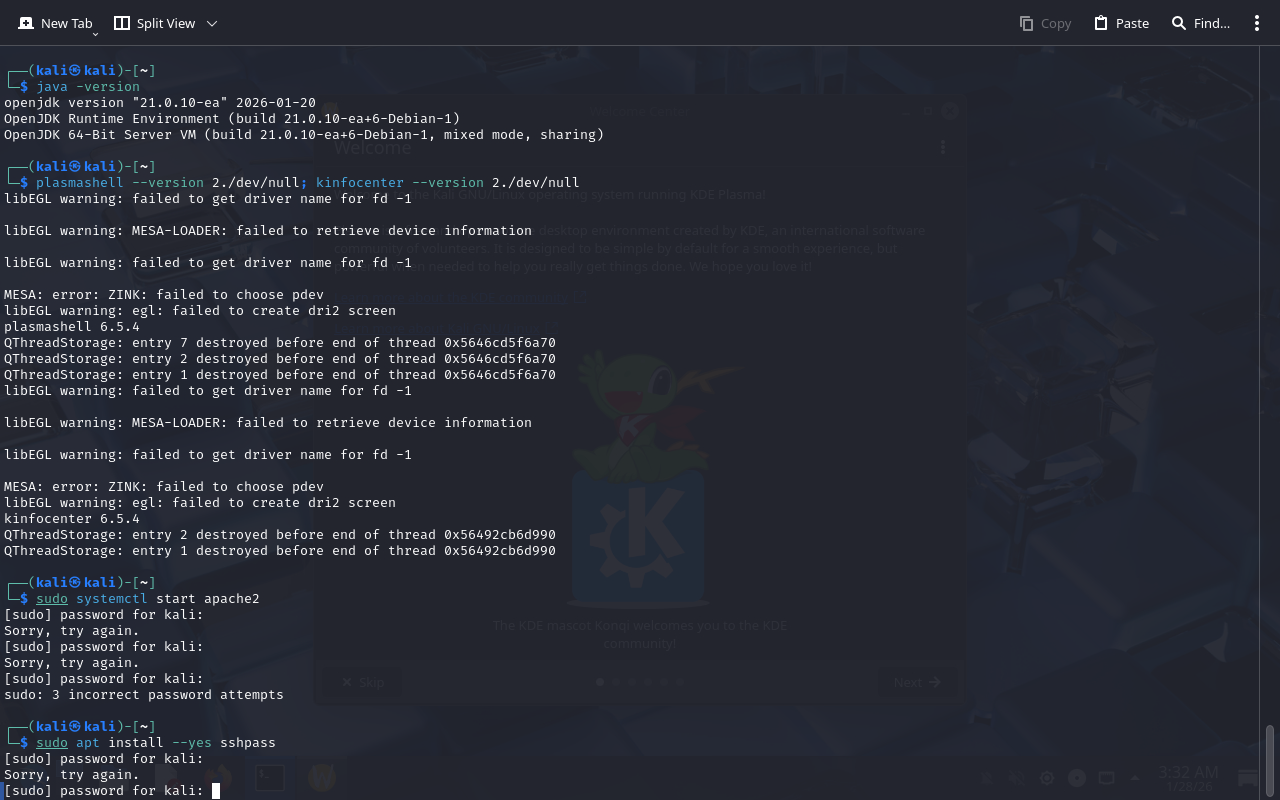Viewport: 1280px width, 800px height.
Task: Click the Paste clipboard icon
Action: coord(1101,23)
